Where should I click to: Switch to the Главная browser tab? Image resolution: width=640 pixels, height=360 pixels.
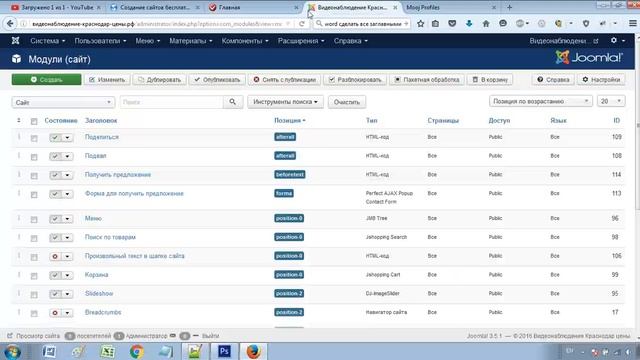click(253, 7)
